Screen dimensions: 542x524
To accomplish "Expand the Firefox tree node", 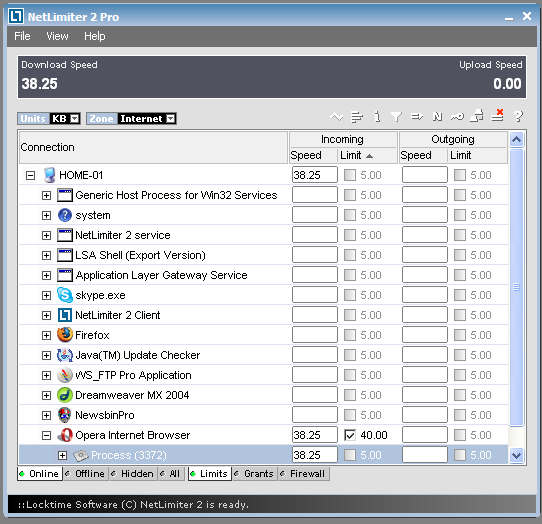I will tap(46, 335).
